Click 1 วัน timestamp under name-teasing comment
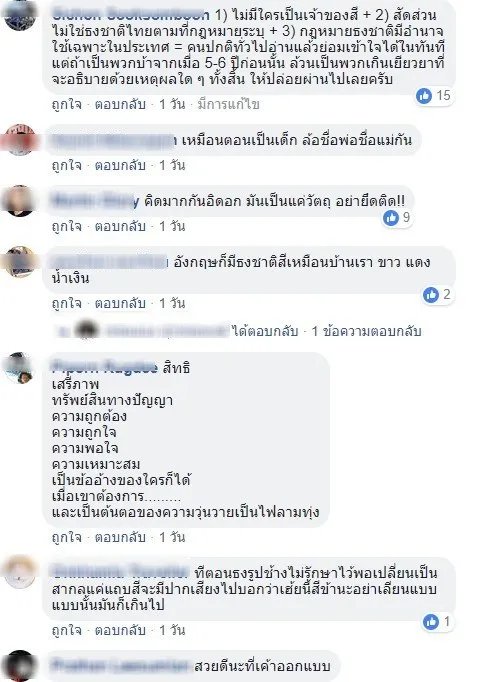The image size is (487, 682). click(172, 165)
